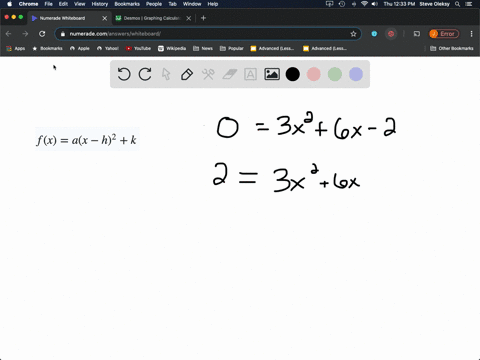The height and width of the screenshot is (360, 480).
Task: Click the Undo arrow in whiteboard toolbar
Action: [124, 74]
